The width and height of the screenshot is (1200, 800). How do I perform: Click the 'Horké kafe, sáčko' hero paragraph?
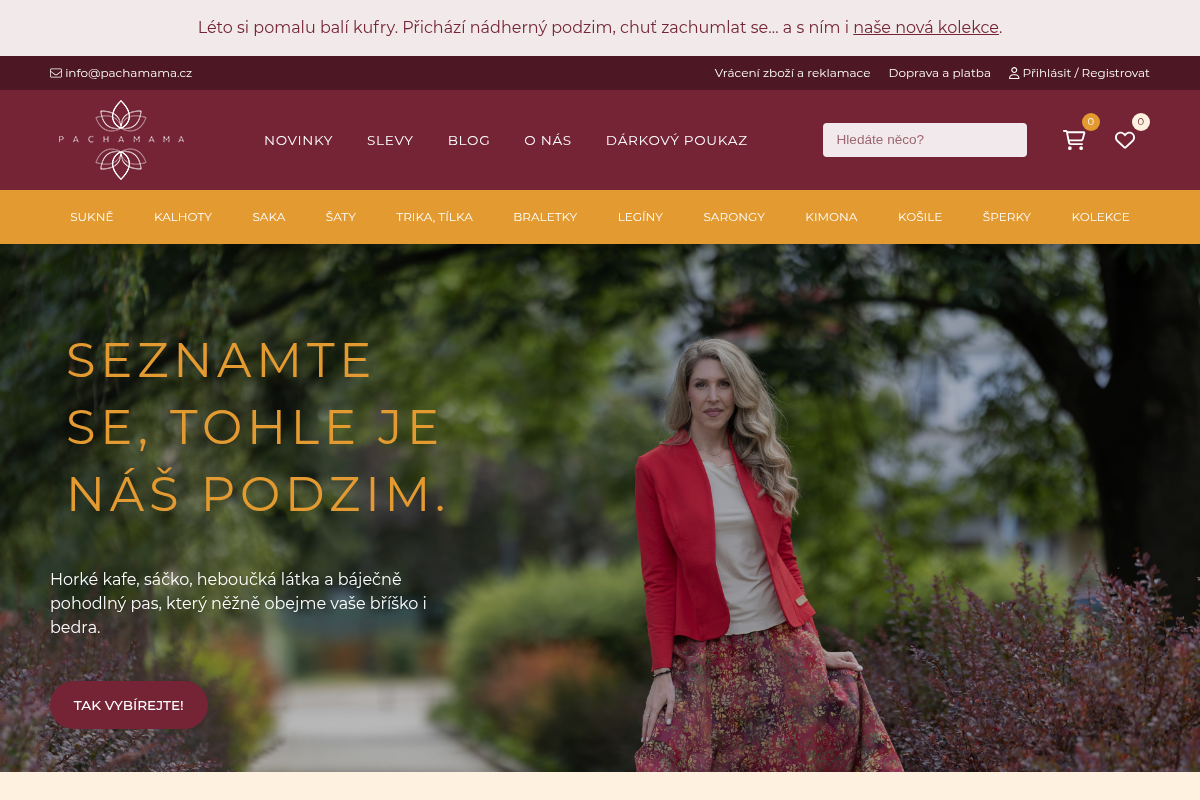[x=239, y=603]
